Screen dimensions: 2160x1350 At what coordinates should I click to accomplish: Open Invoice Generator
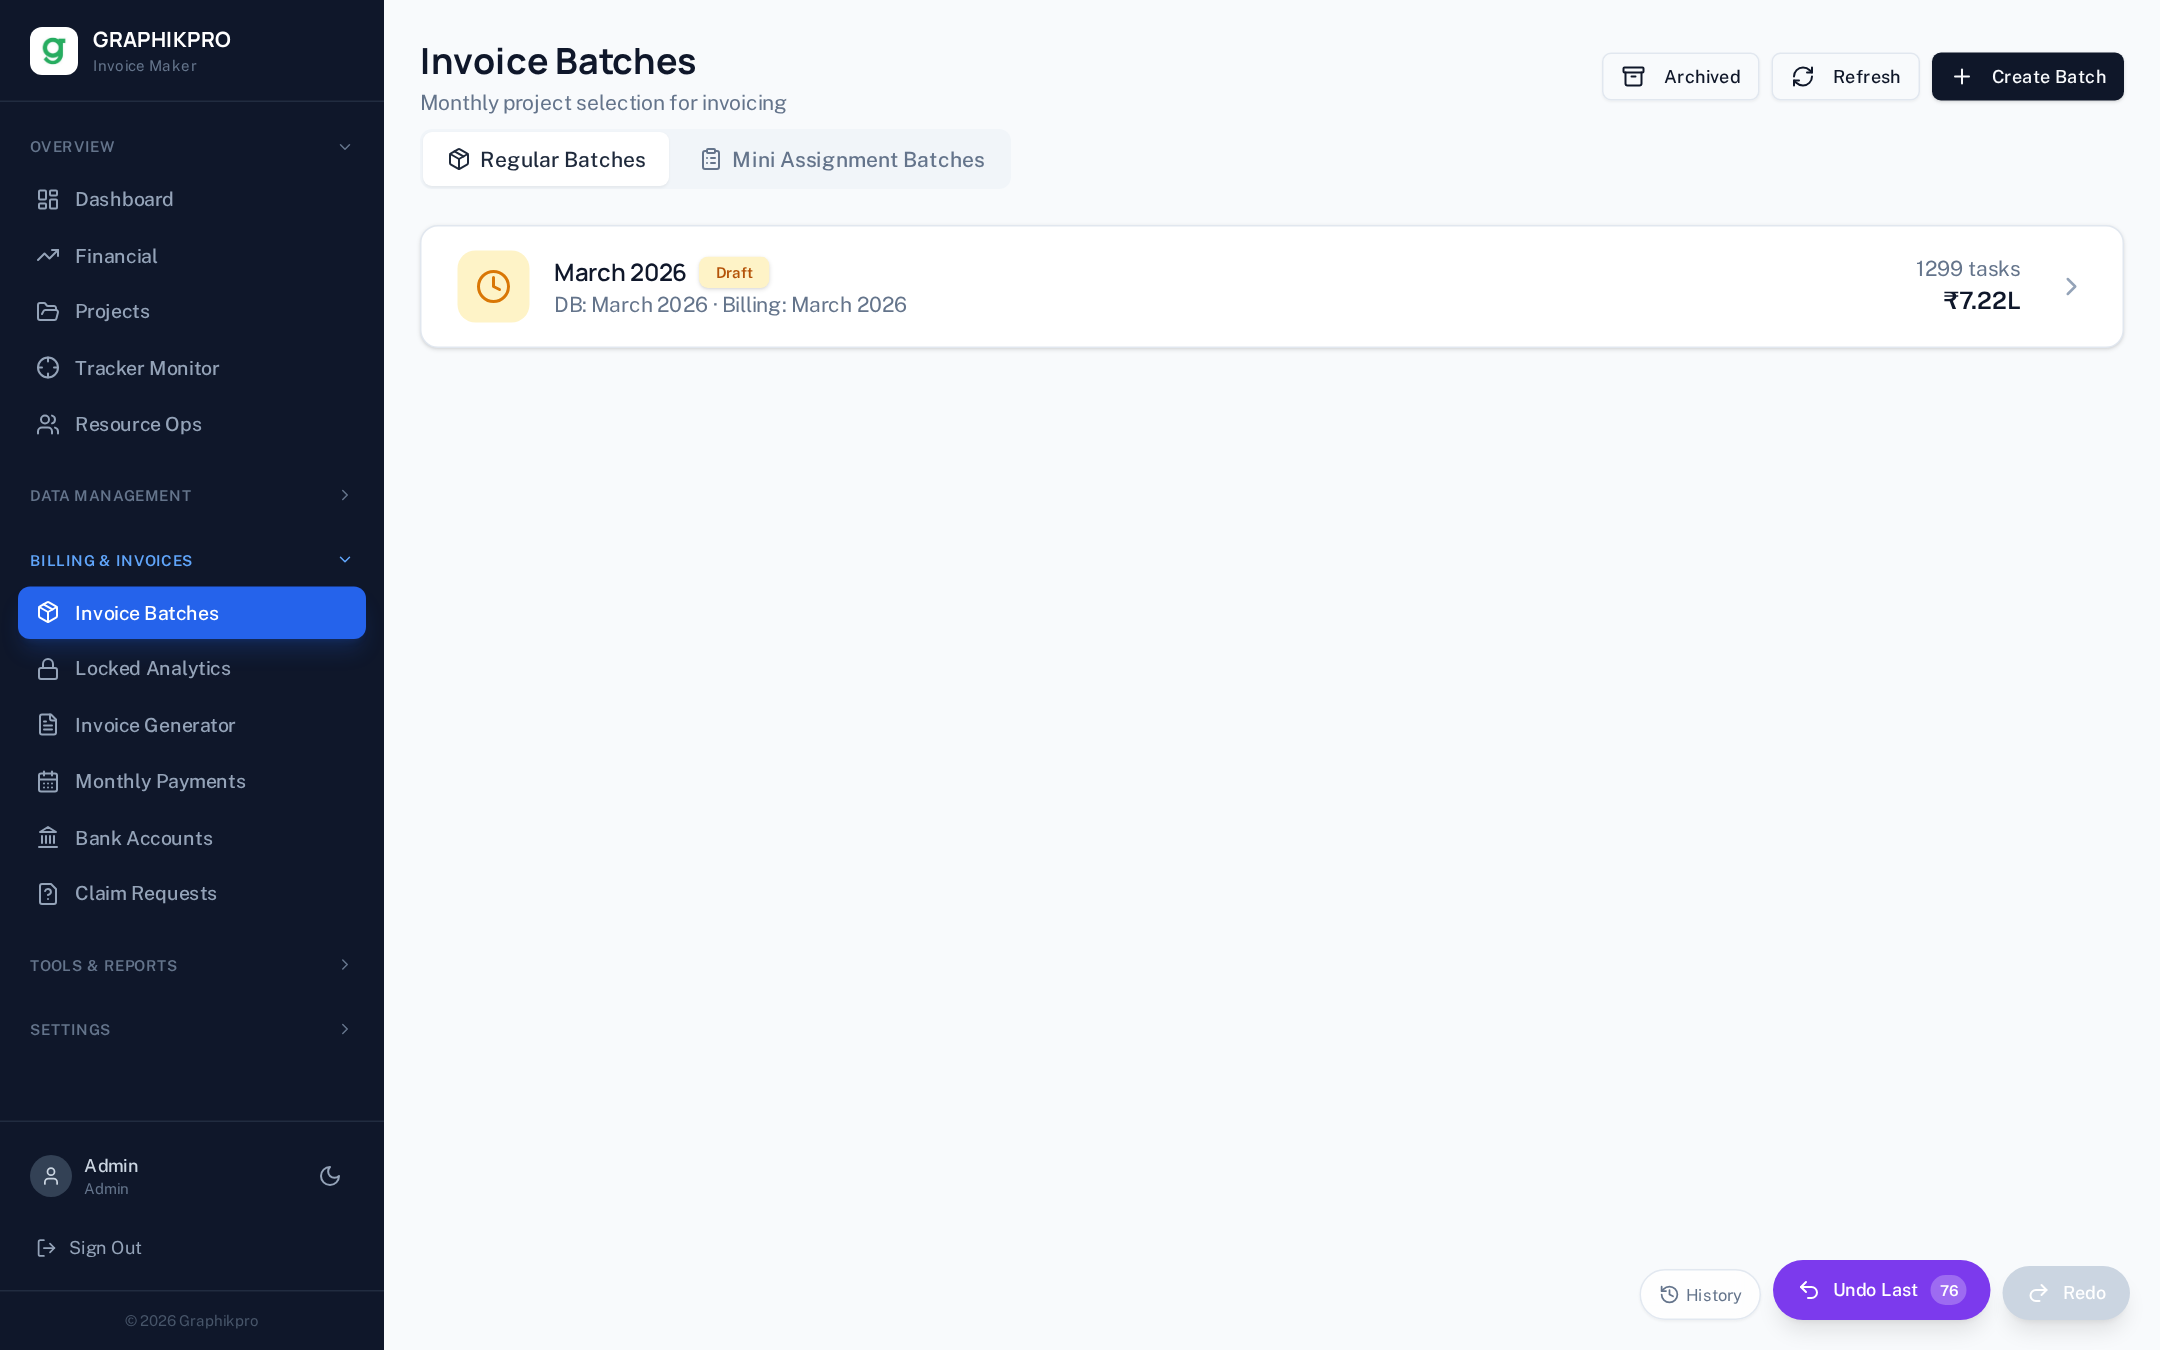tap(192, 725)
